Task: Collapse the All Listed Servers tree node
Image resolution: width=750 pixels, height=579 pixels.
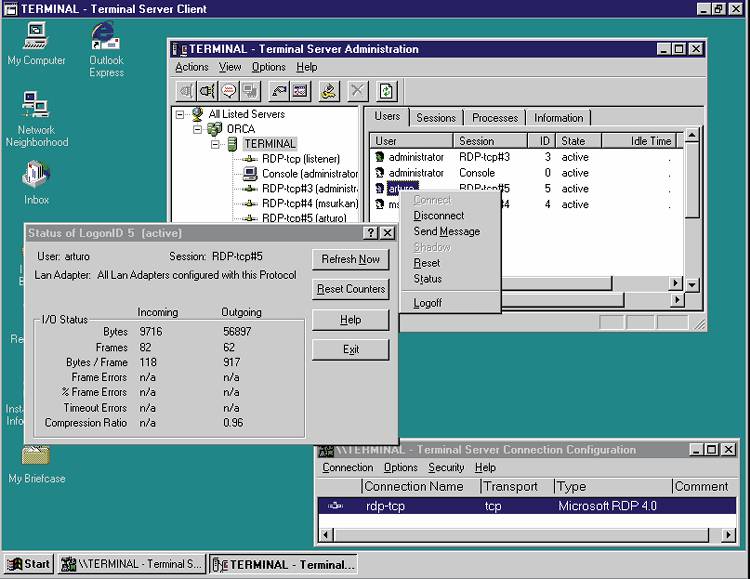Action: (x=180, y=114)
